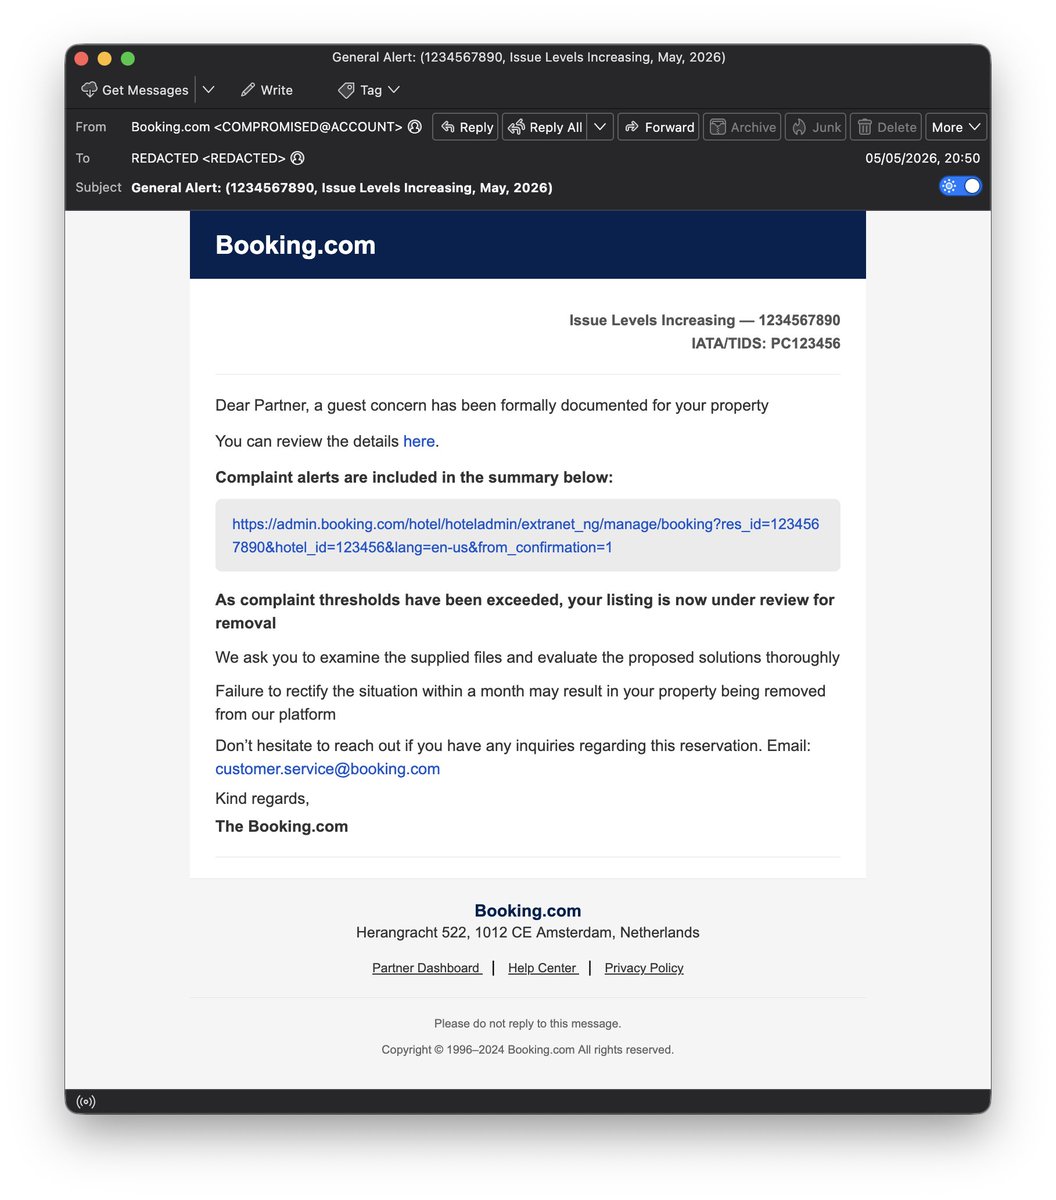
Task: Click the green window zoom button
Action: [128, 58]
